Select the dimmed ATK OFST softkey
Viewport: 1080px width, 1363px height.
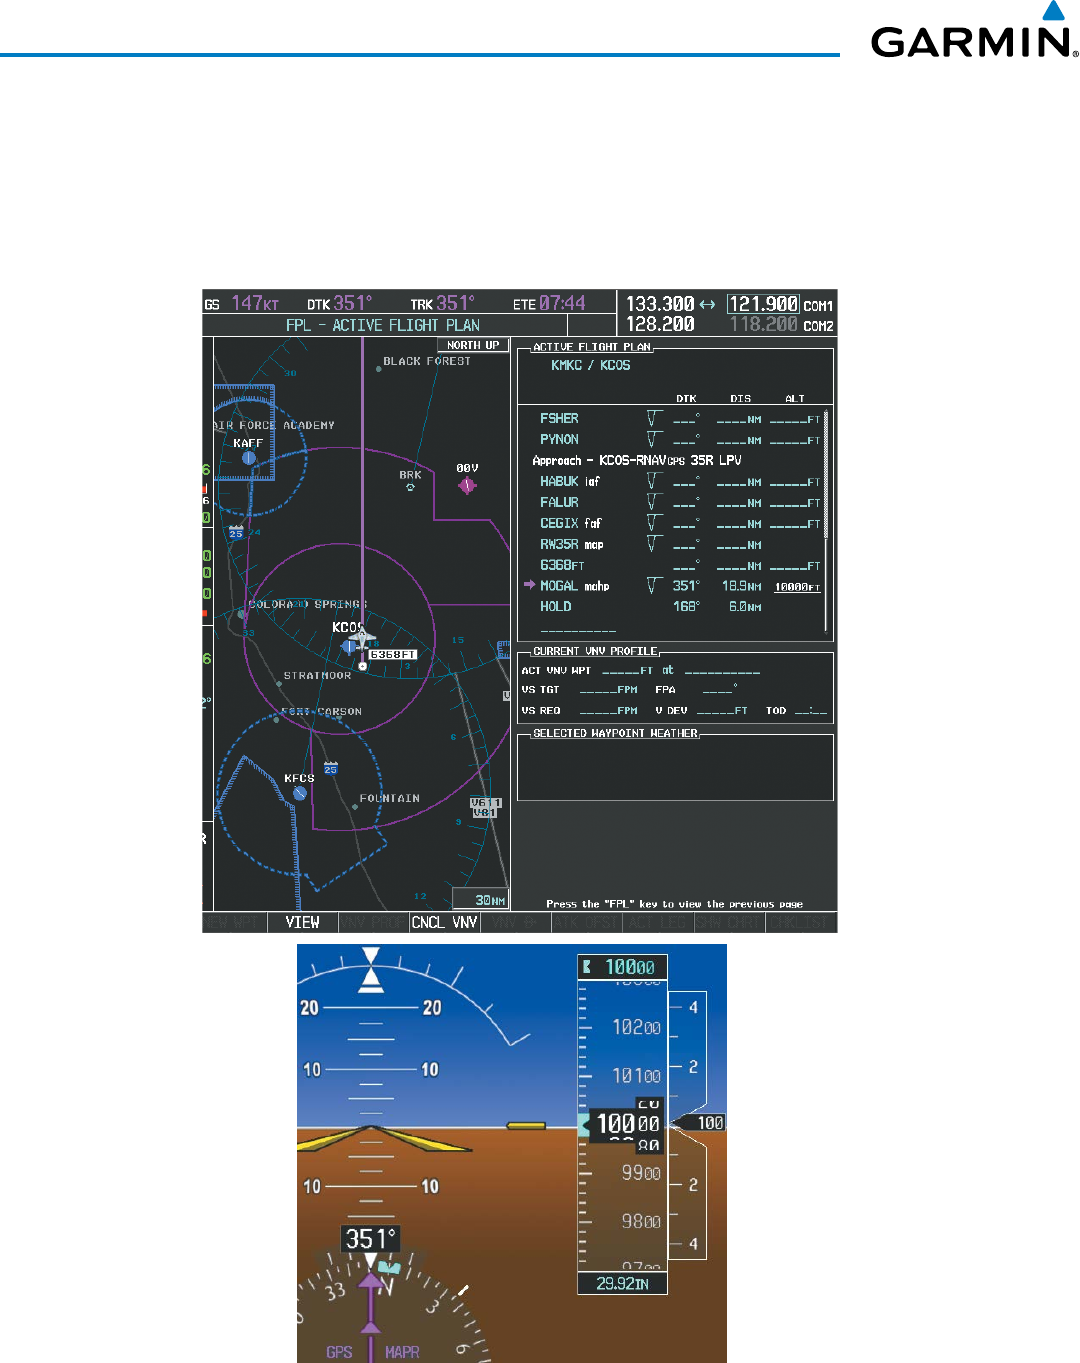pyautogui.click(x=587, y=922)
